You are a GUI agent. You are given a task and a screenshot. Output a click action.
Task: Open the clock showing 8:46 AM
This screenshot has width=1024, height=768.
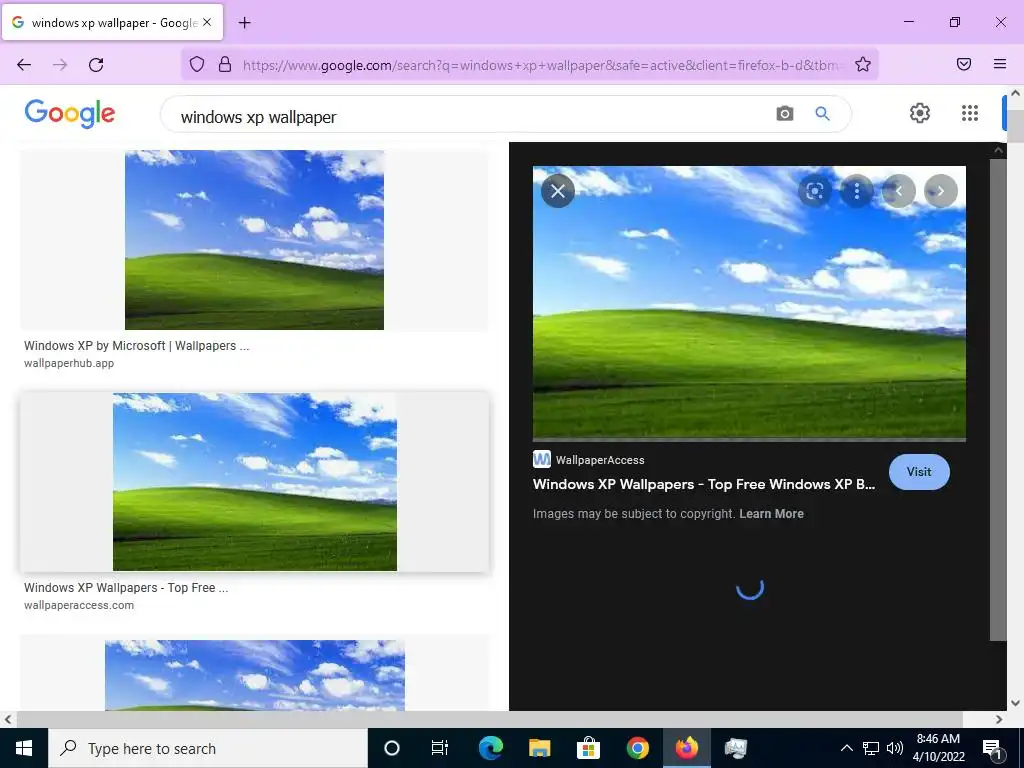click(938, 748)
